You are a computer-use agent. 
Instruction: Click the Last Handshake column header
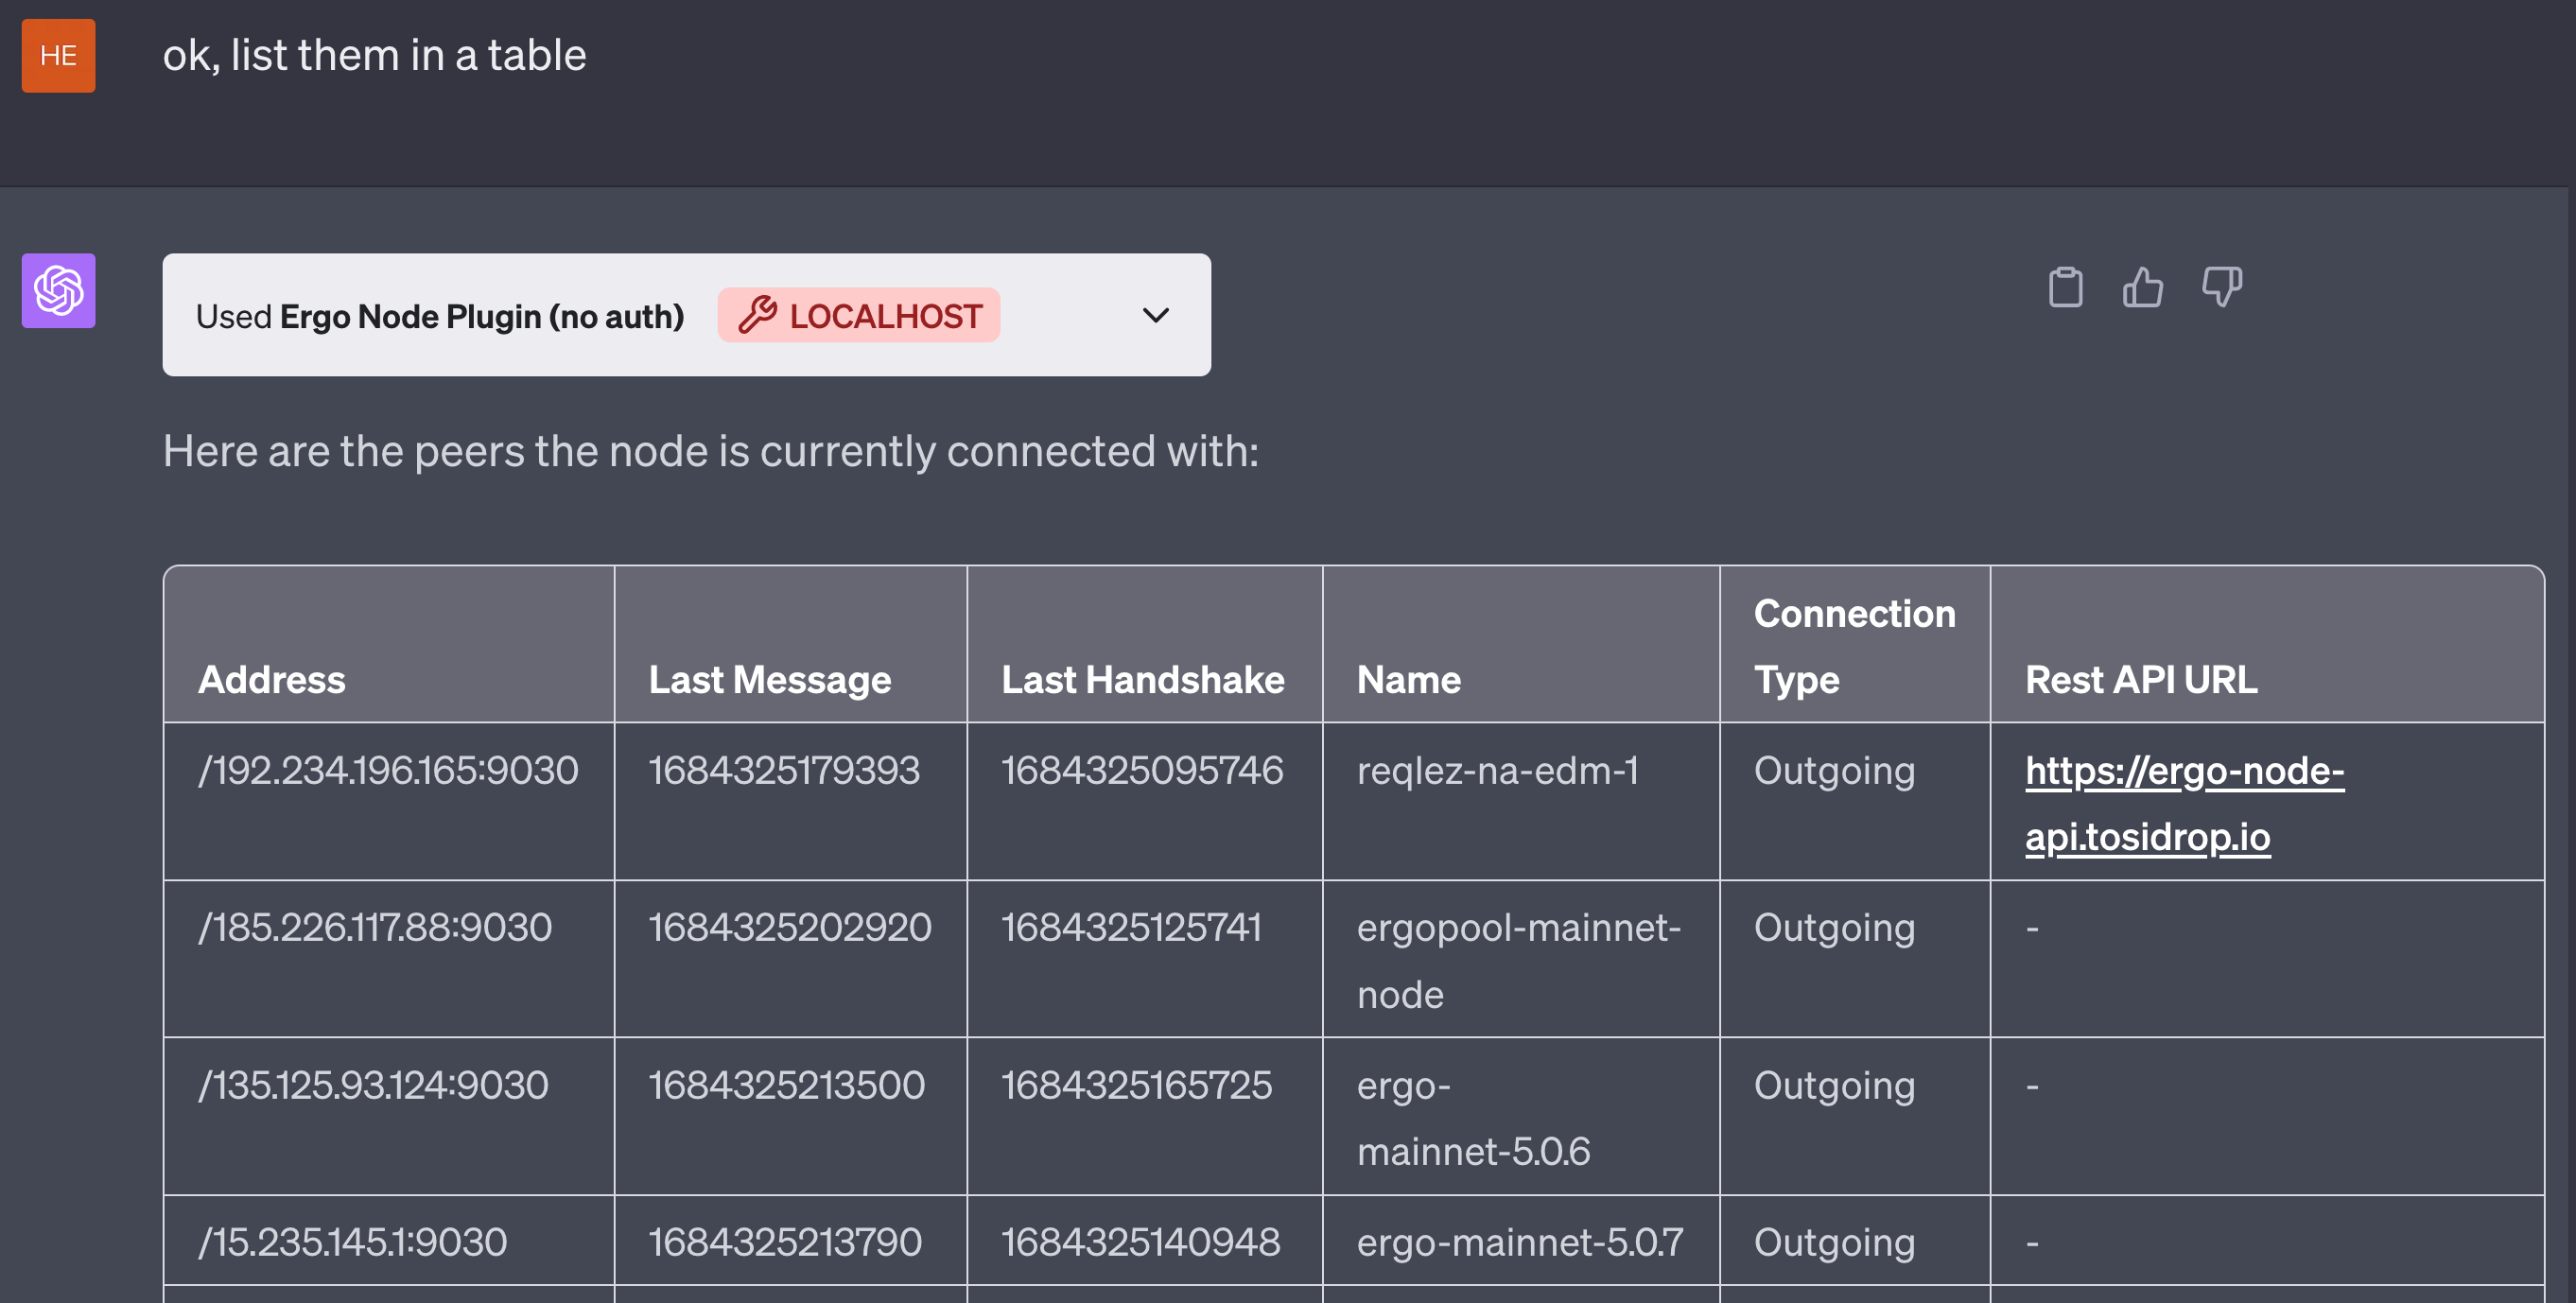tap(1142, 680)
